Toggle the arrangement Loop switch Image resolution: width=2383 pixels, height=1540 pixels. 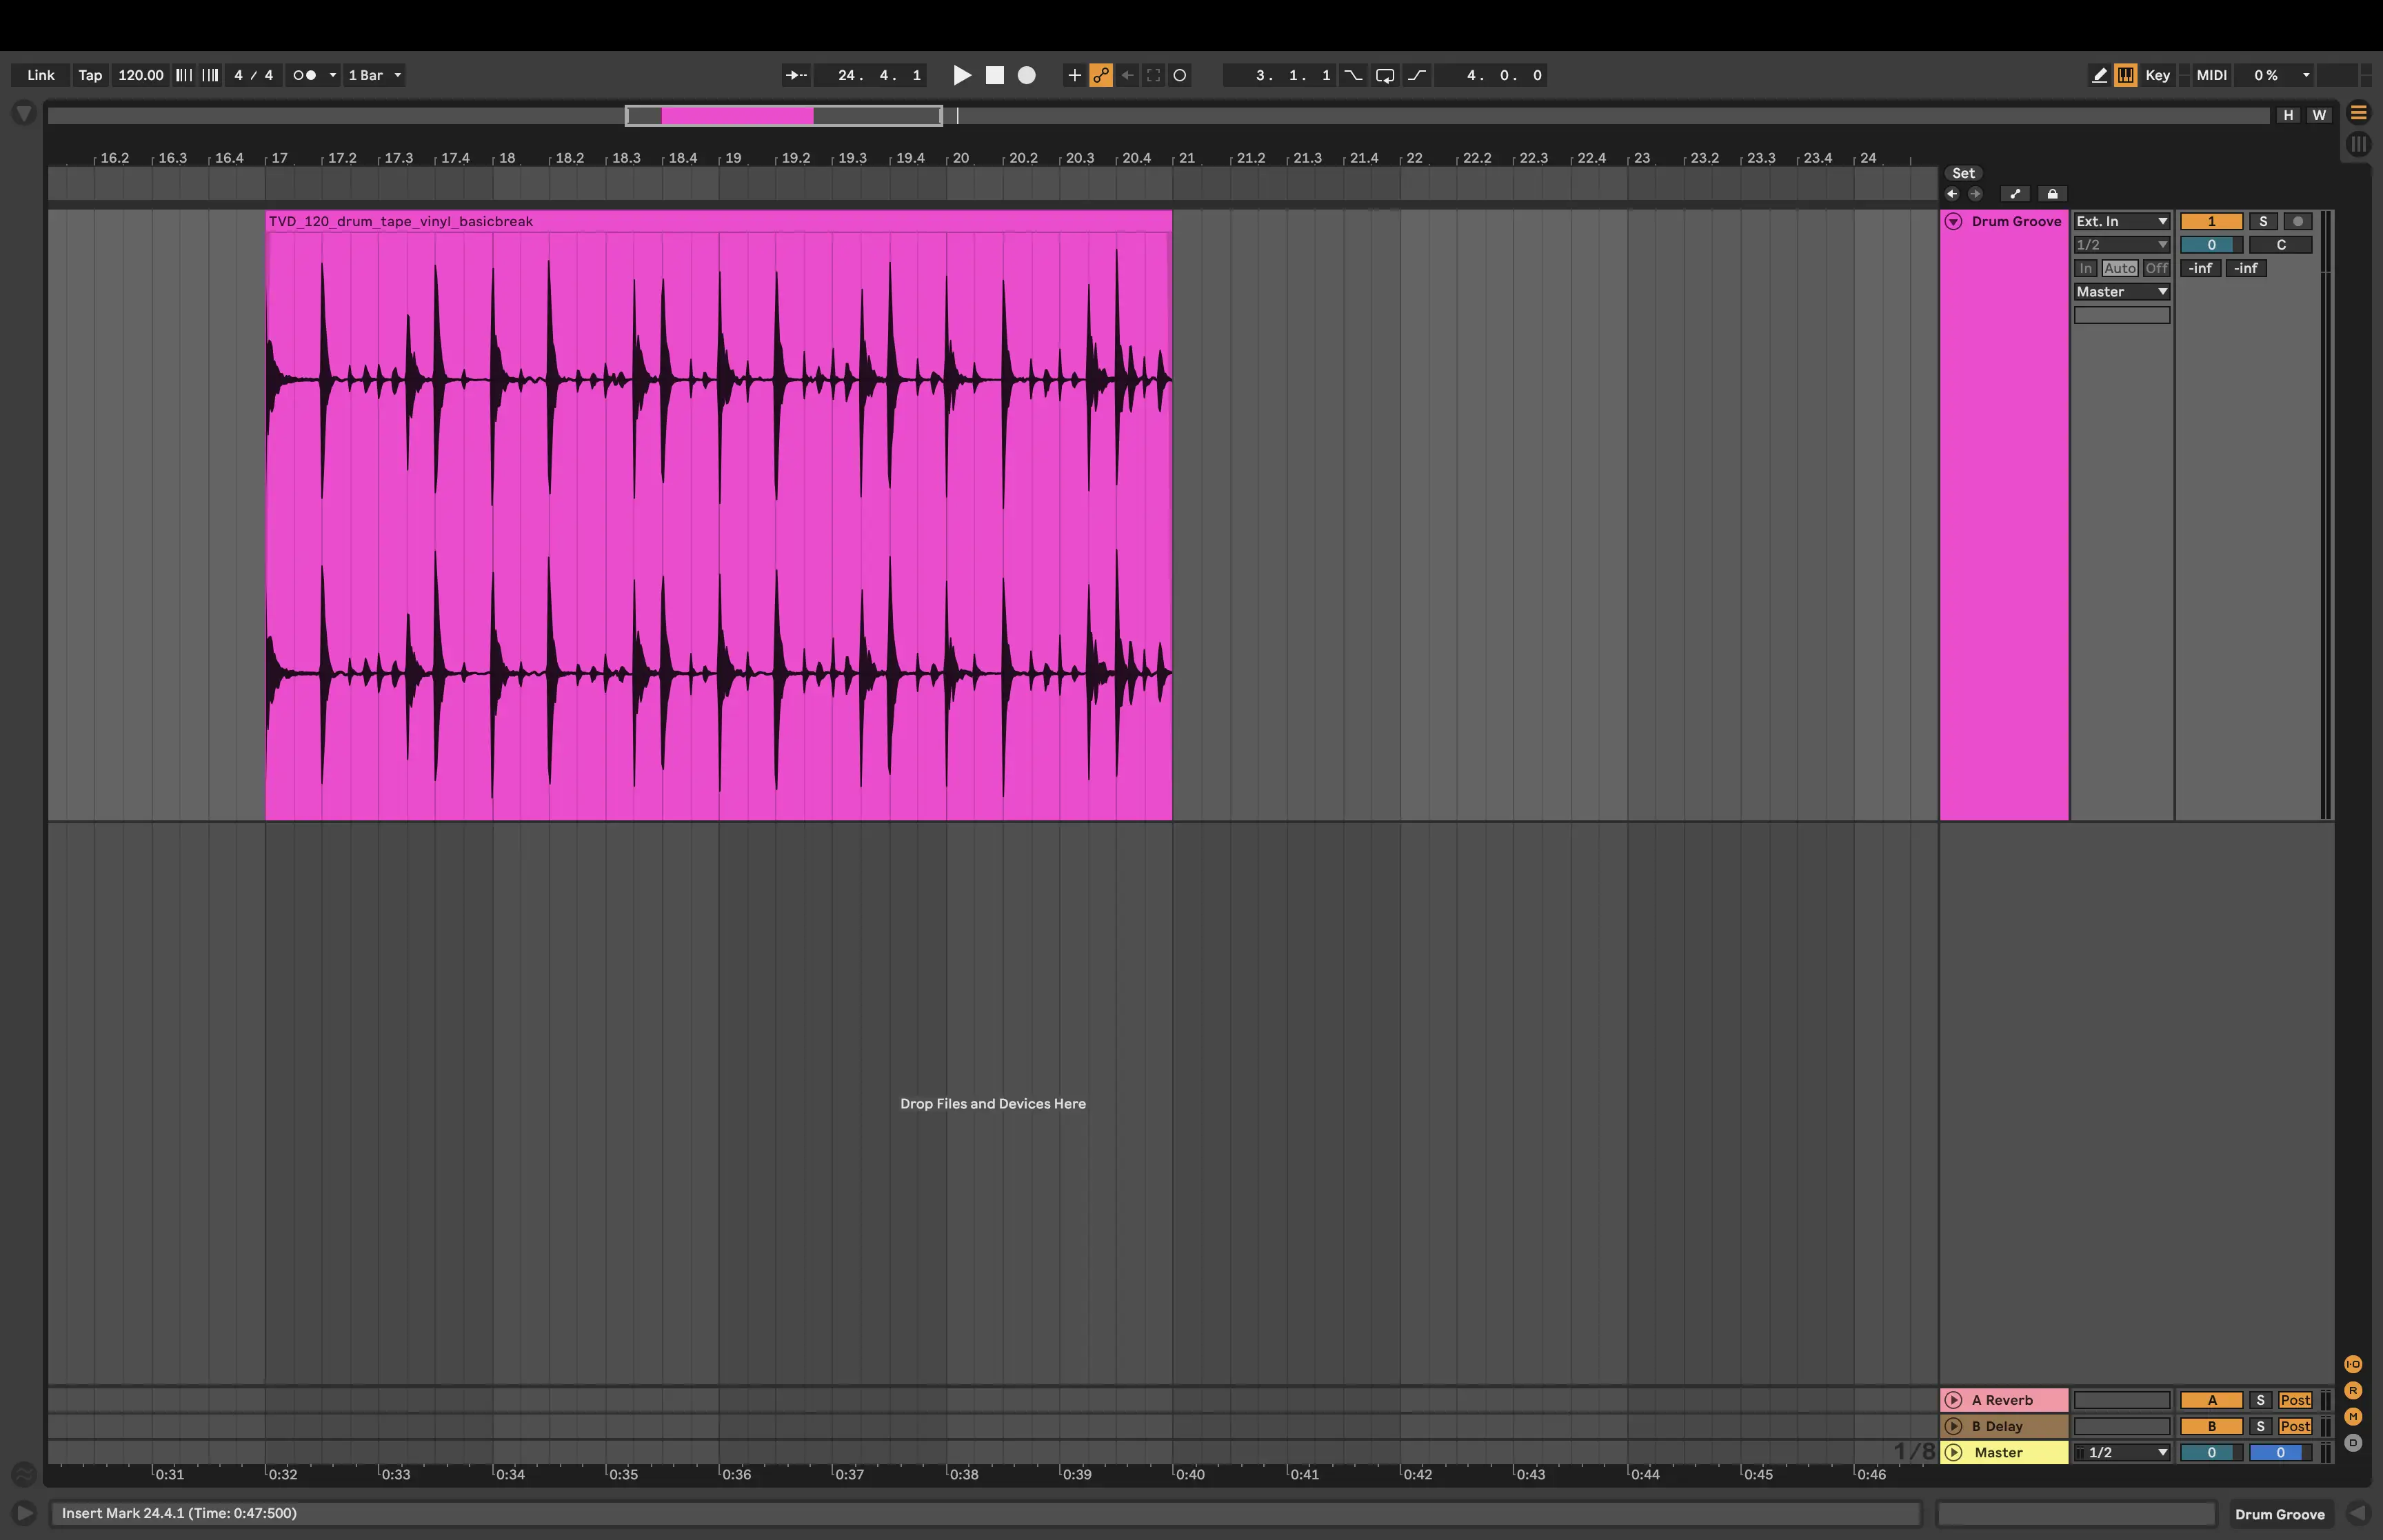[x=1385, y=75]
